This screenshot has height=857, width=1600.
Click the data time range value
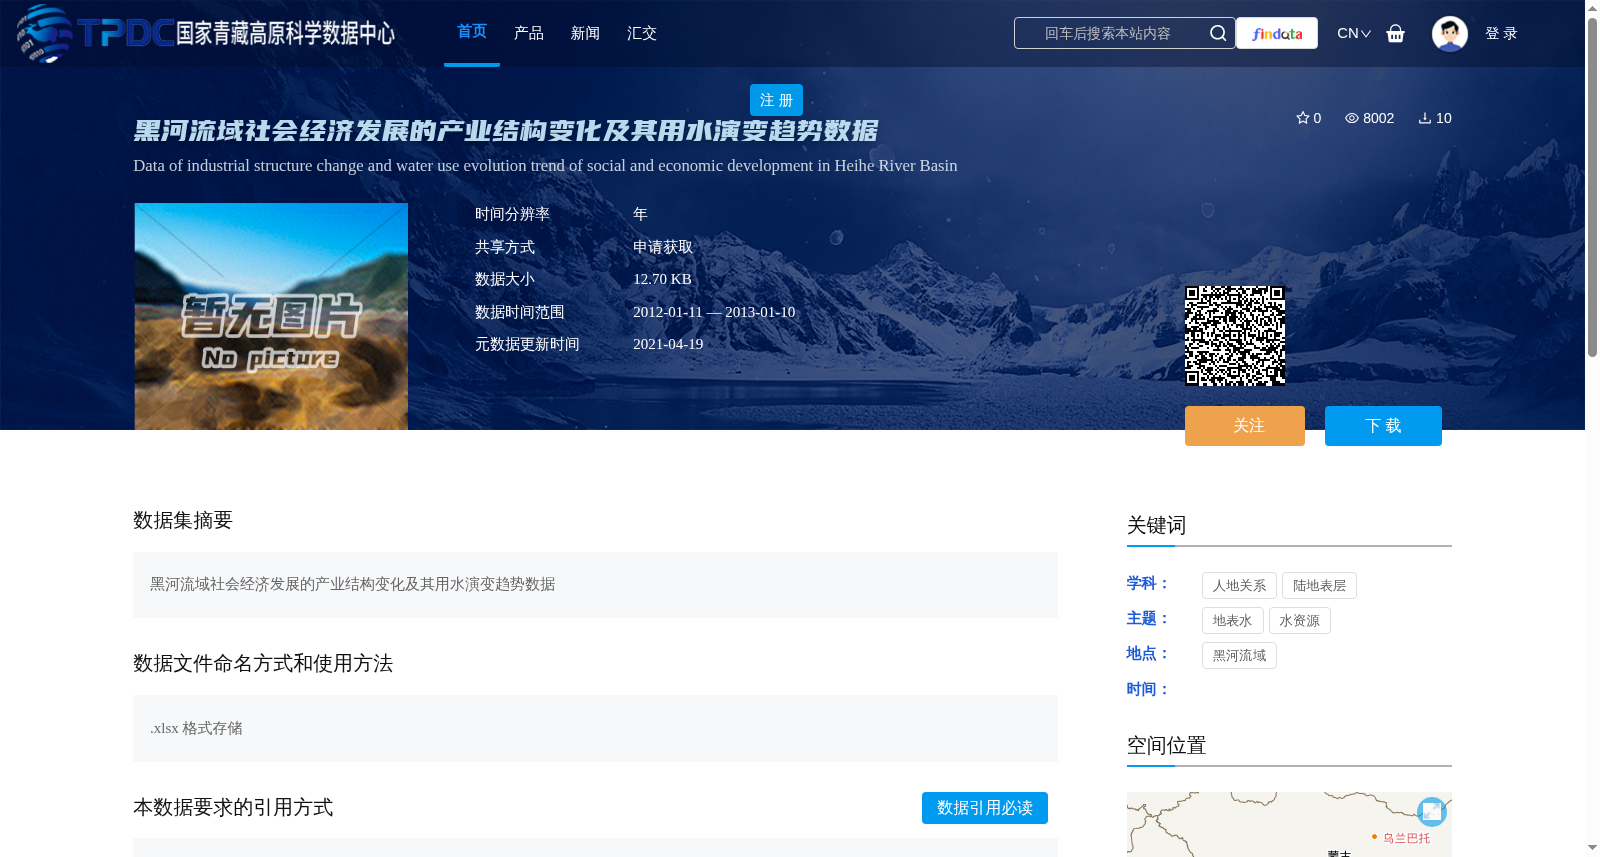(714, 312)
